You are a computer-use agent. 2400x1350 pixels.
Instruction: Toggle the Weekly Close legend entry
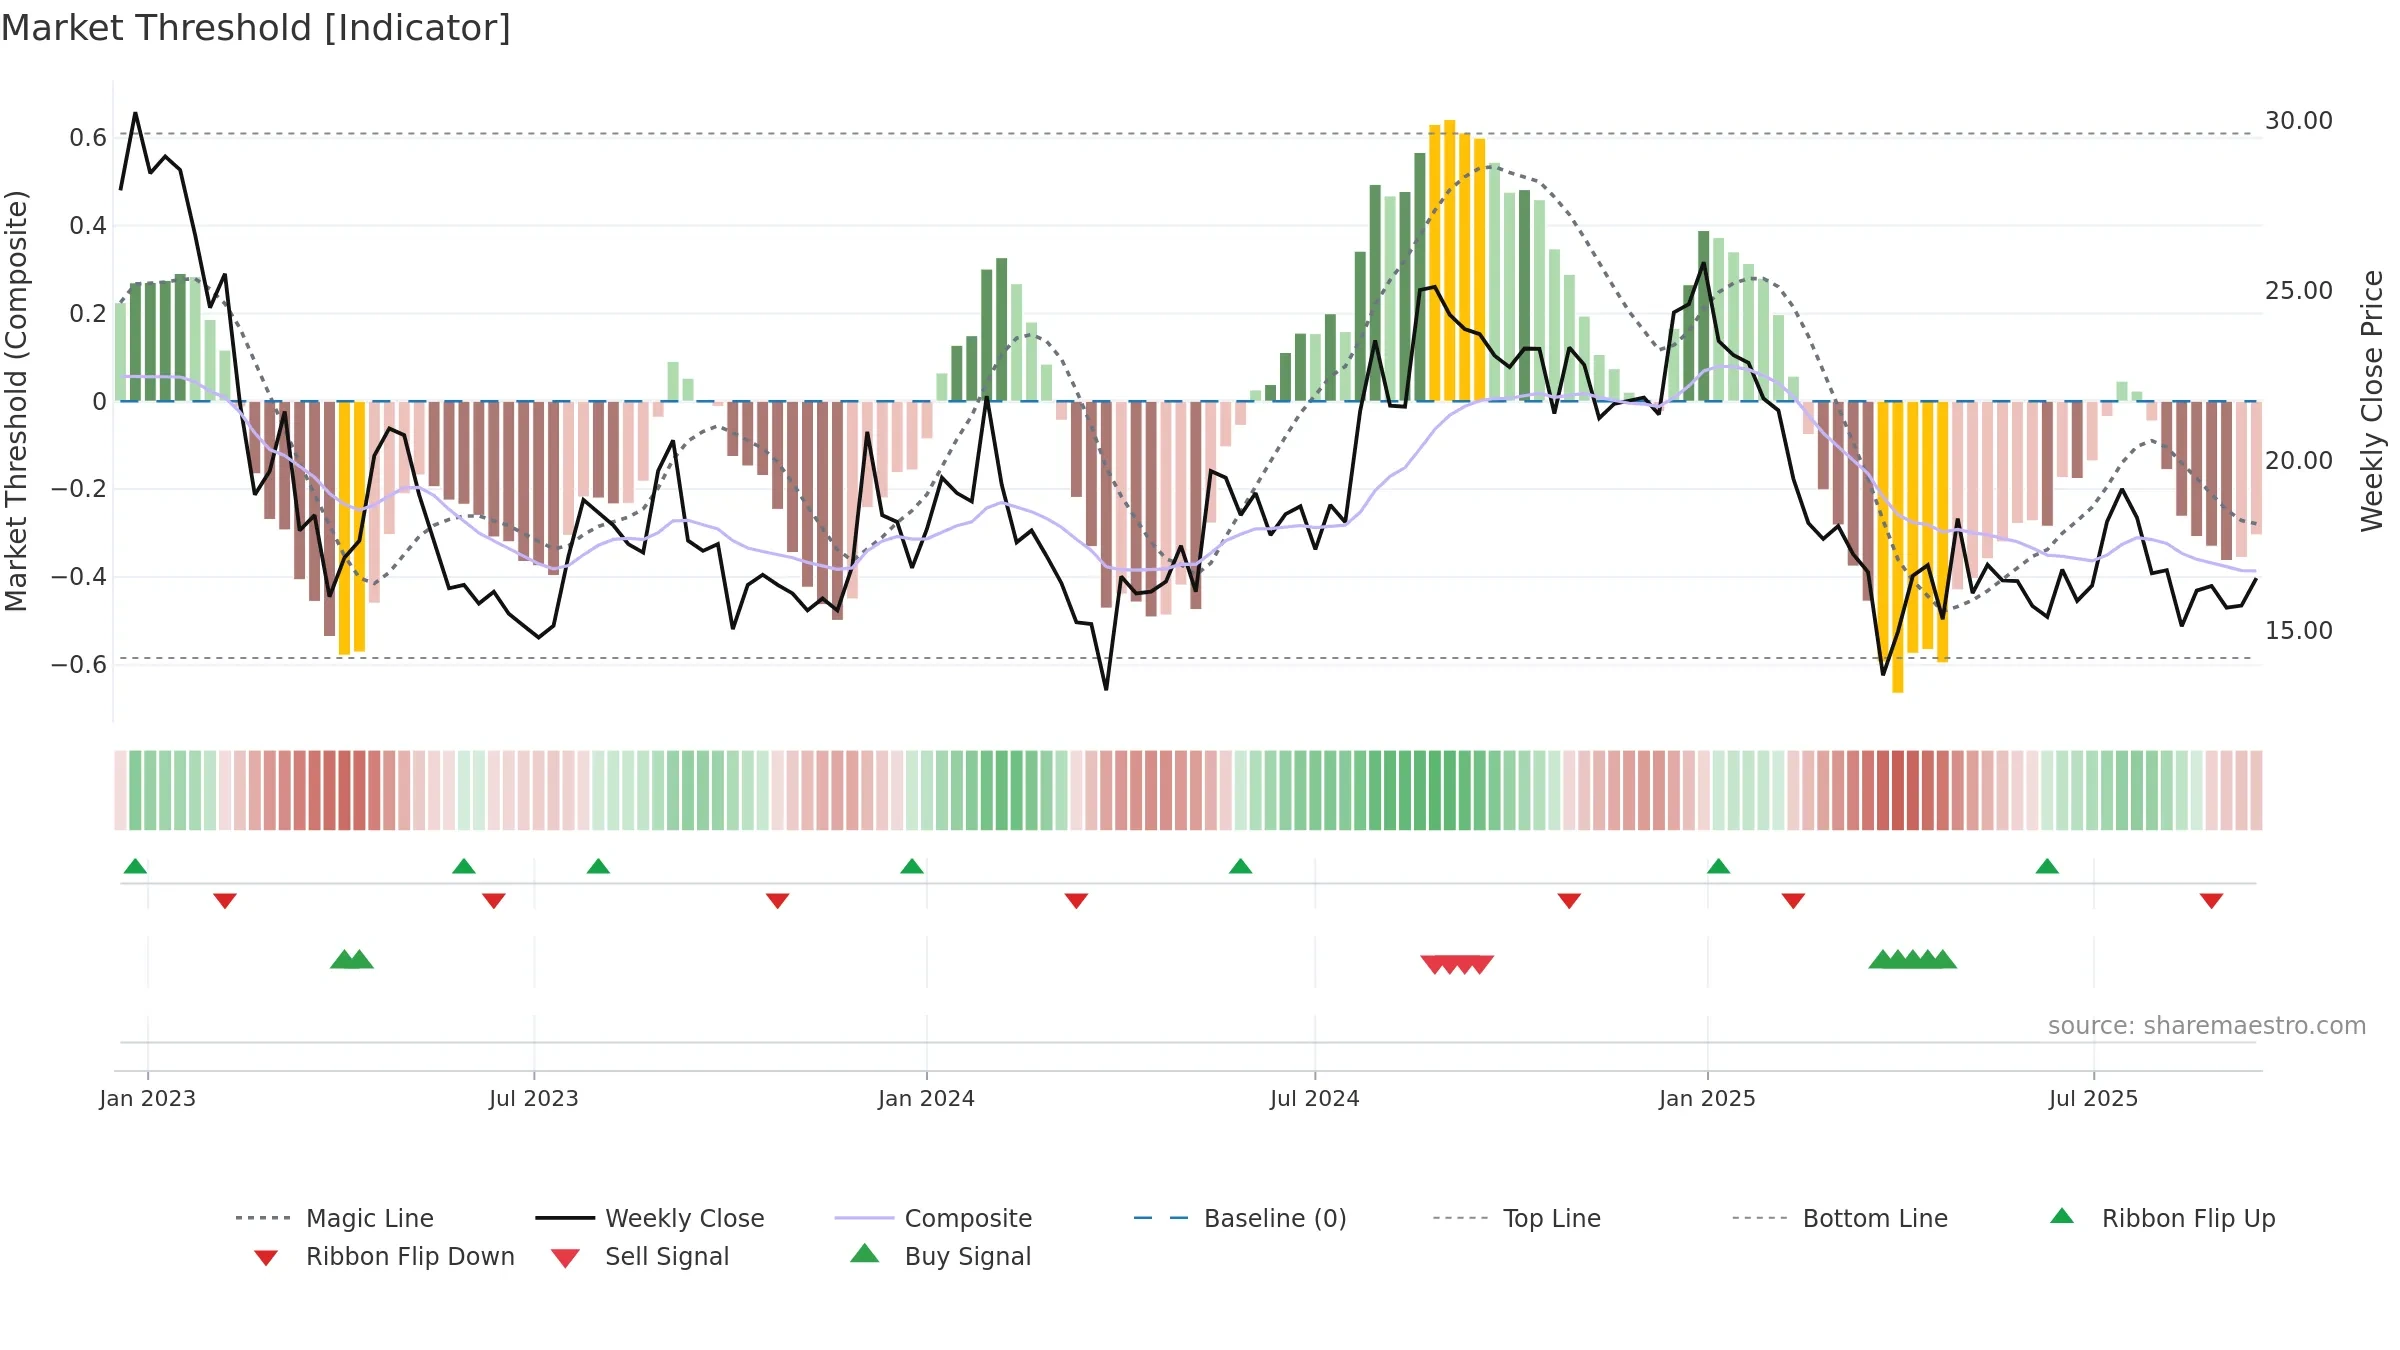point(649,1218)
